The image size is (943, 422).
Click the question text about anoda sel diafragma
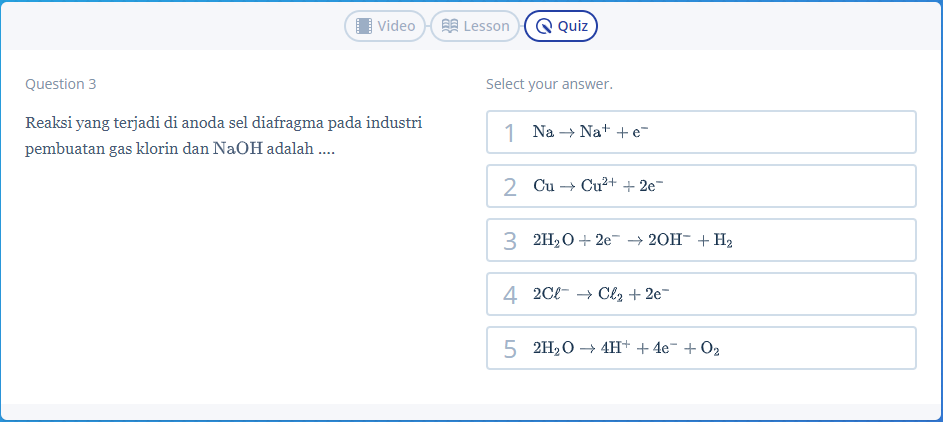coord(224,136)
